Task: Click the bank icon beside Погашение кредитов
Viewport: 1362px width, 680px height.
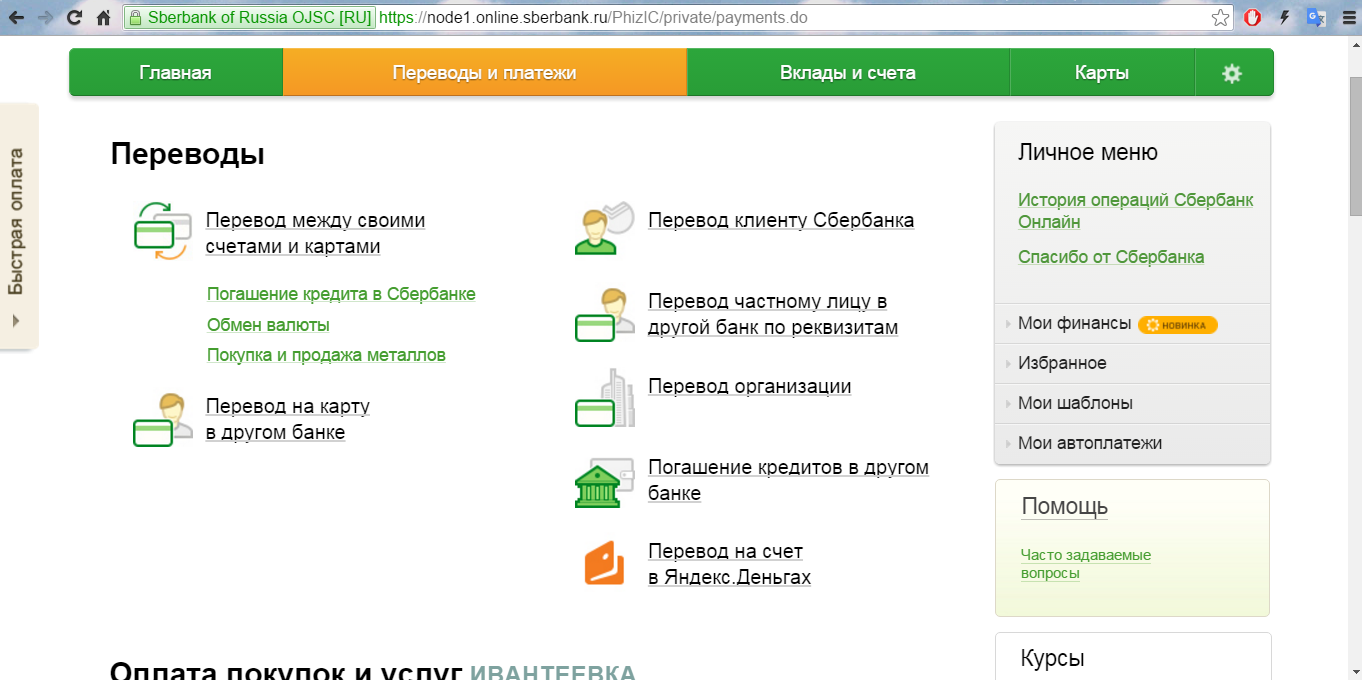Action: click(605, 482)
